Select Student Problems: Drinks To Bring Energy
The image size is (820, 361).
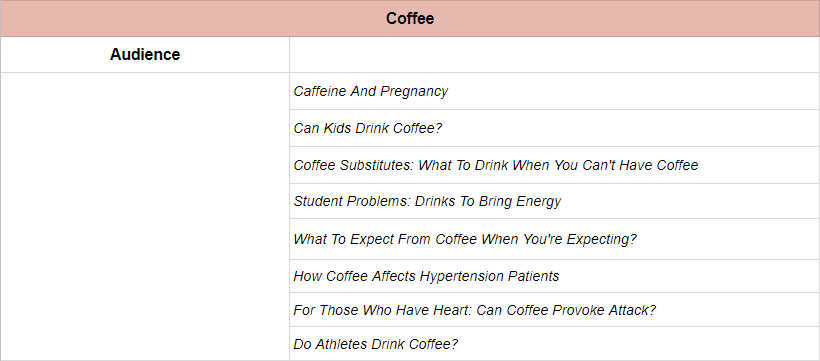[554, 201]
